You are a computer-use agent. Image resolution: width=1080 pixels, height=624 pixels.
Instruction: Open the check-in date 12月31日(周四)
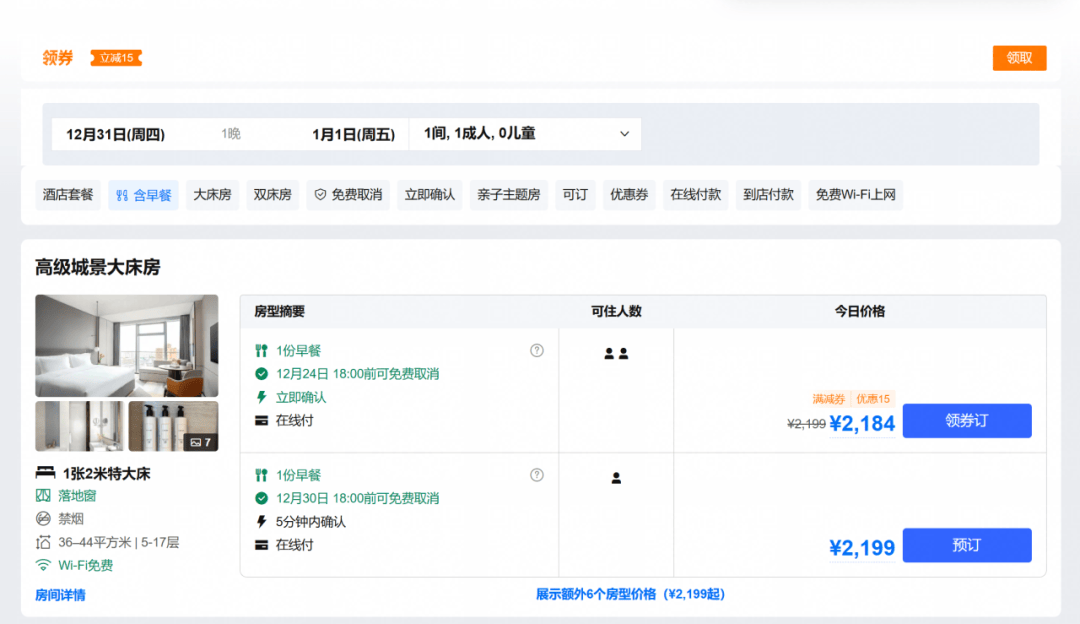(115, 134)
